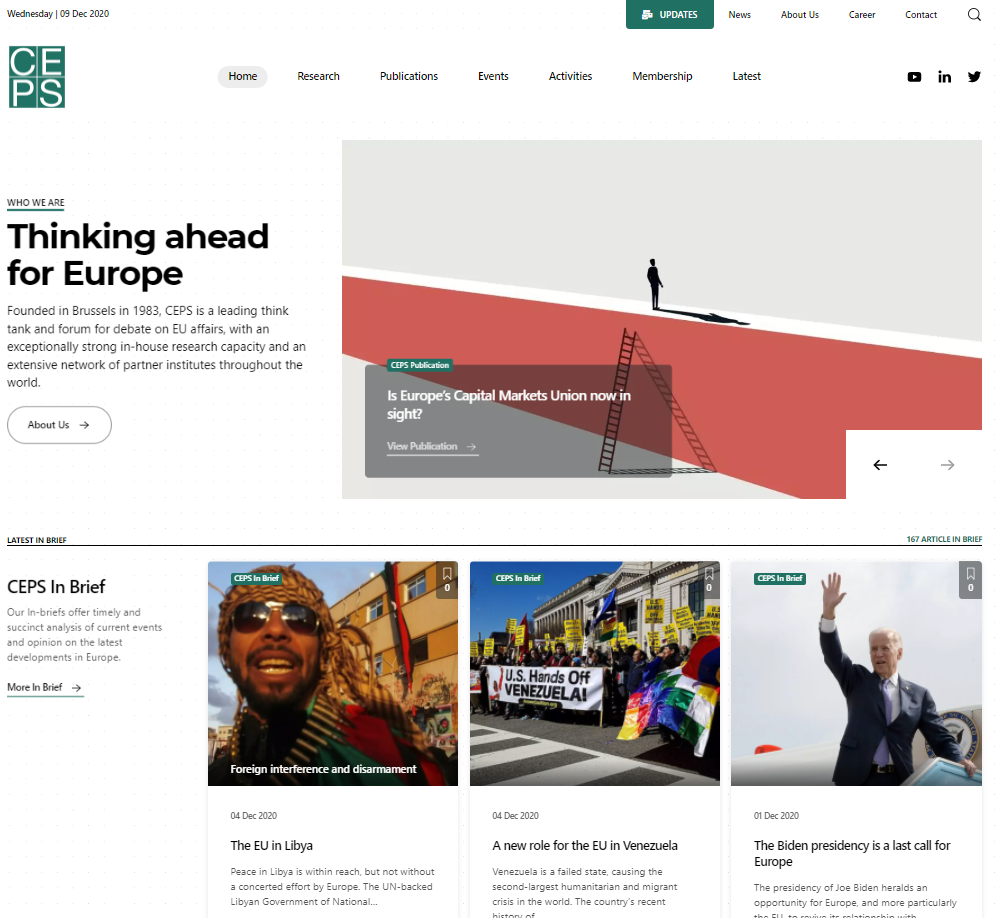Open the Publications menu
This screenshot has width=1008, height=918.
click(x=409, y=76)
